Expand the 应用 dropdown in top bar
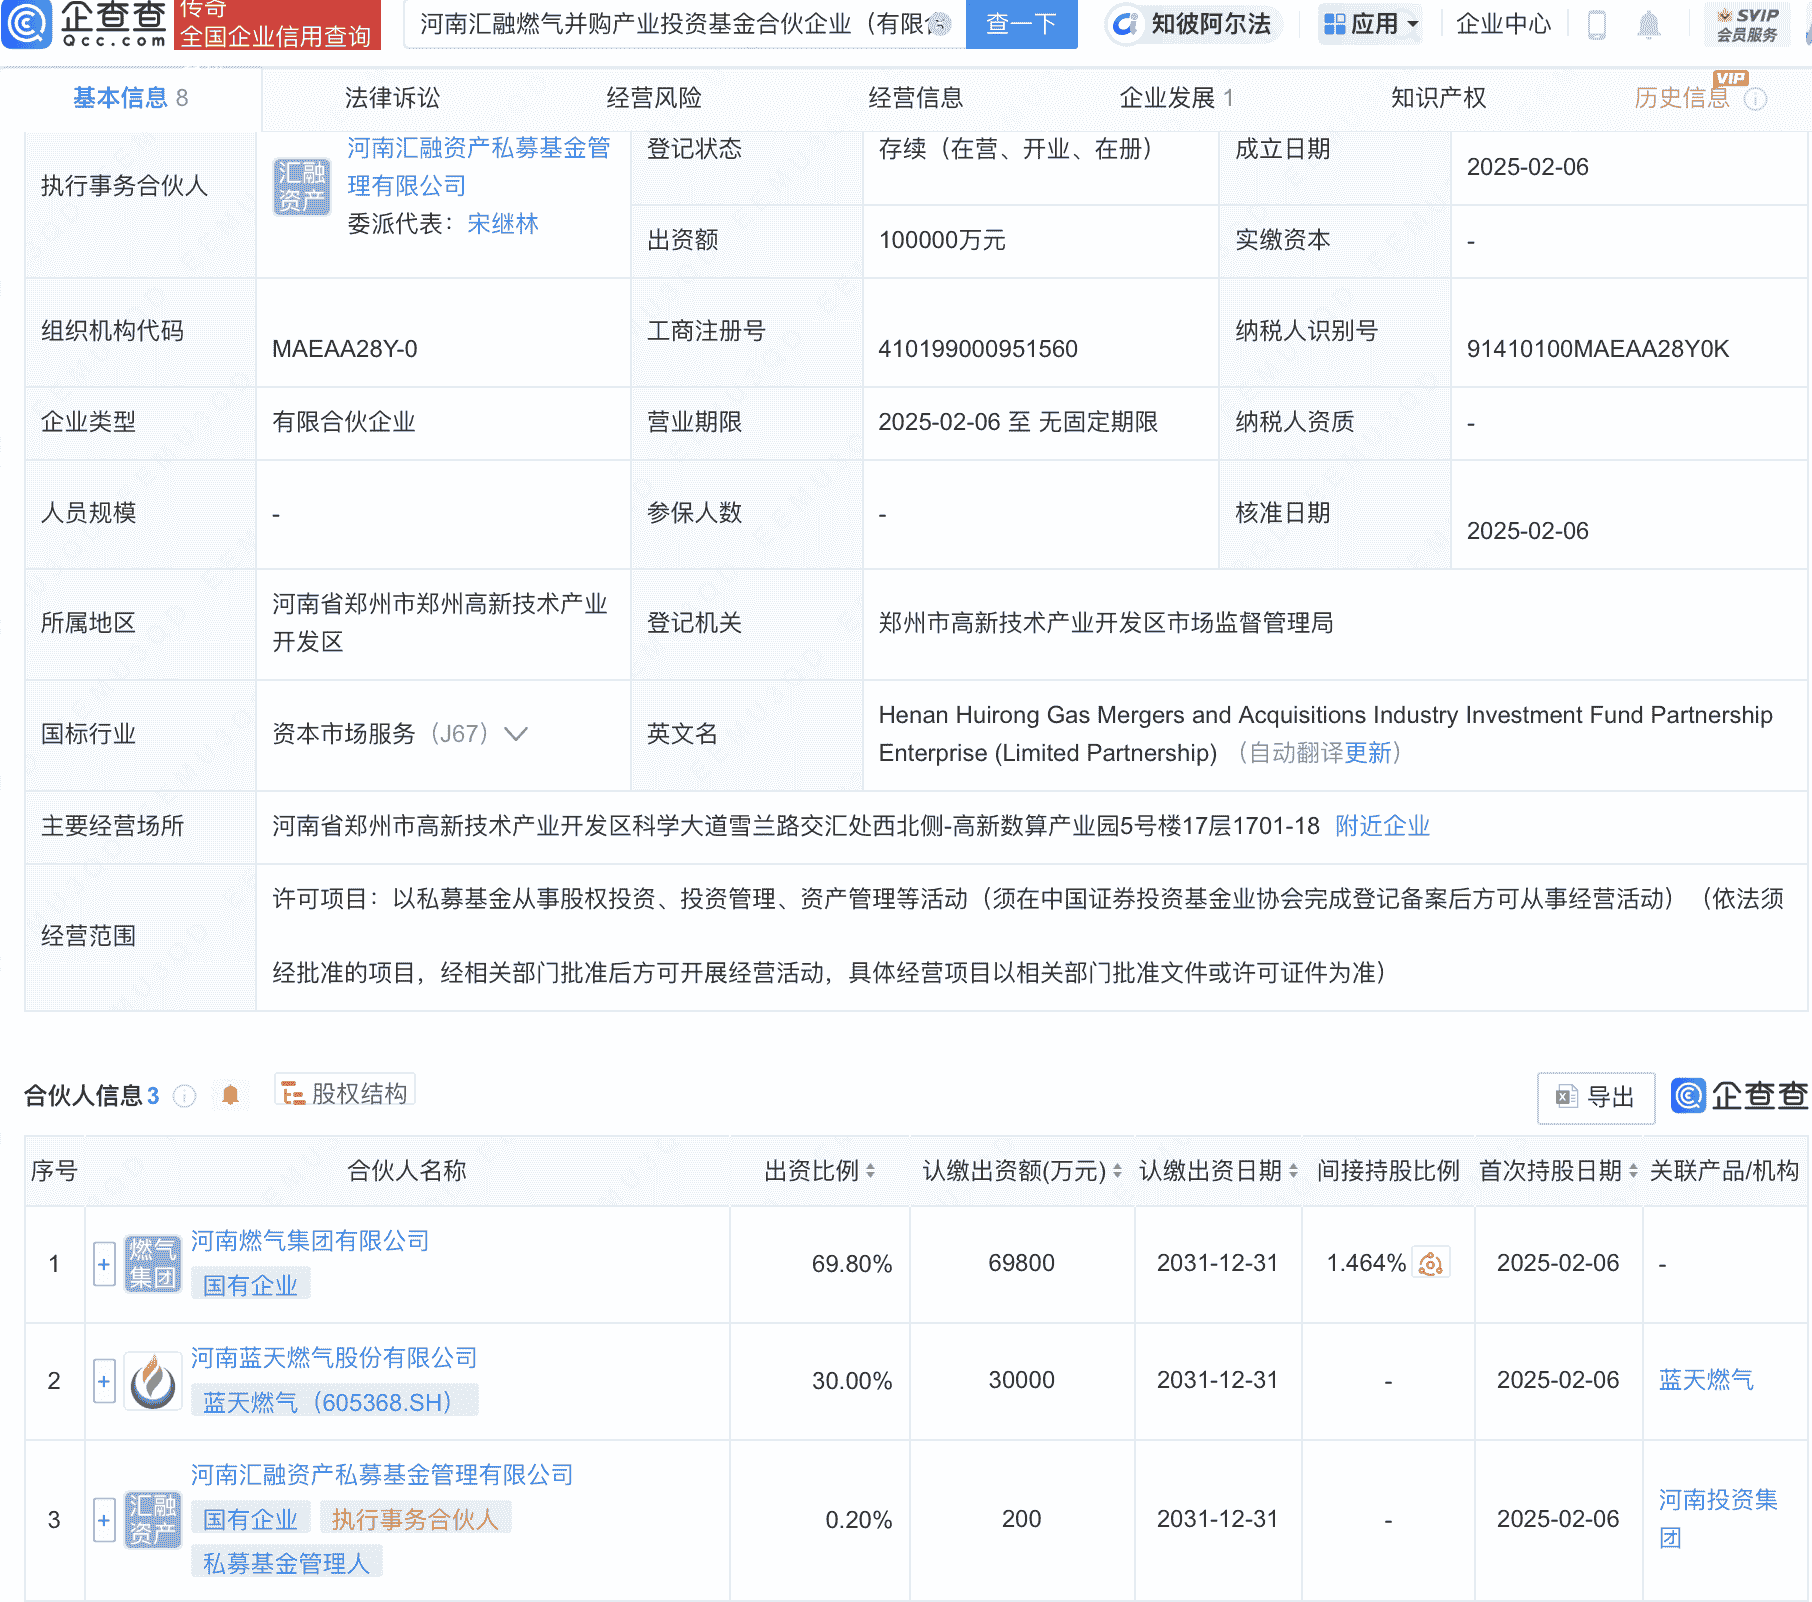This screenshot has width=1812, height=1602. (1369, 25)
